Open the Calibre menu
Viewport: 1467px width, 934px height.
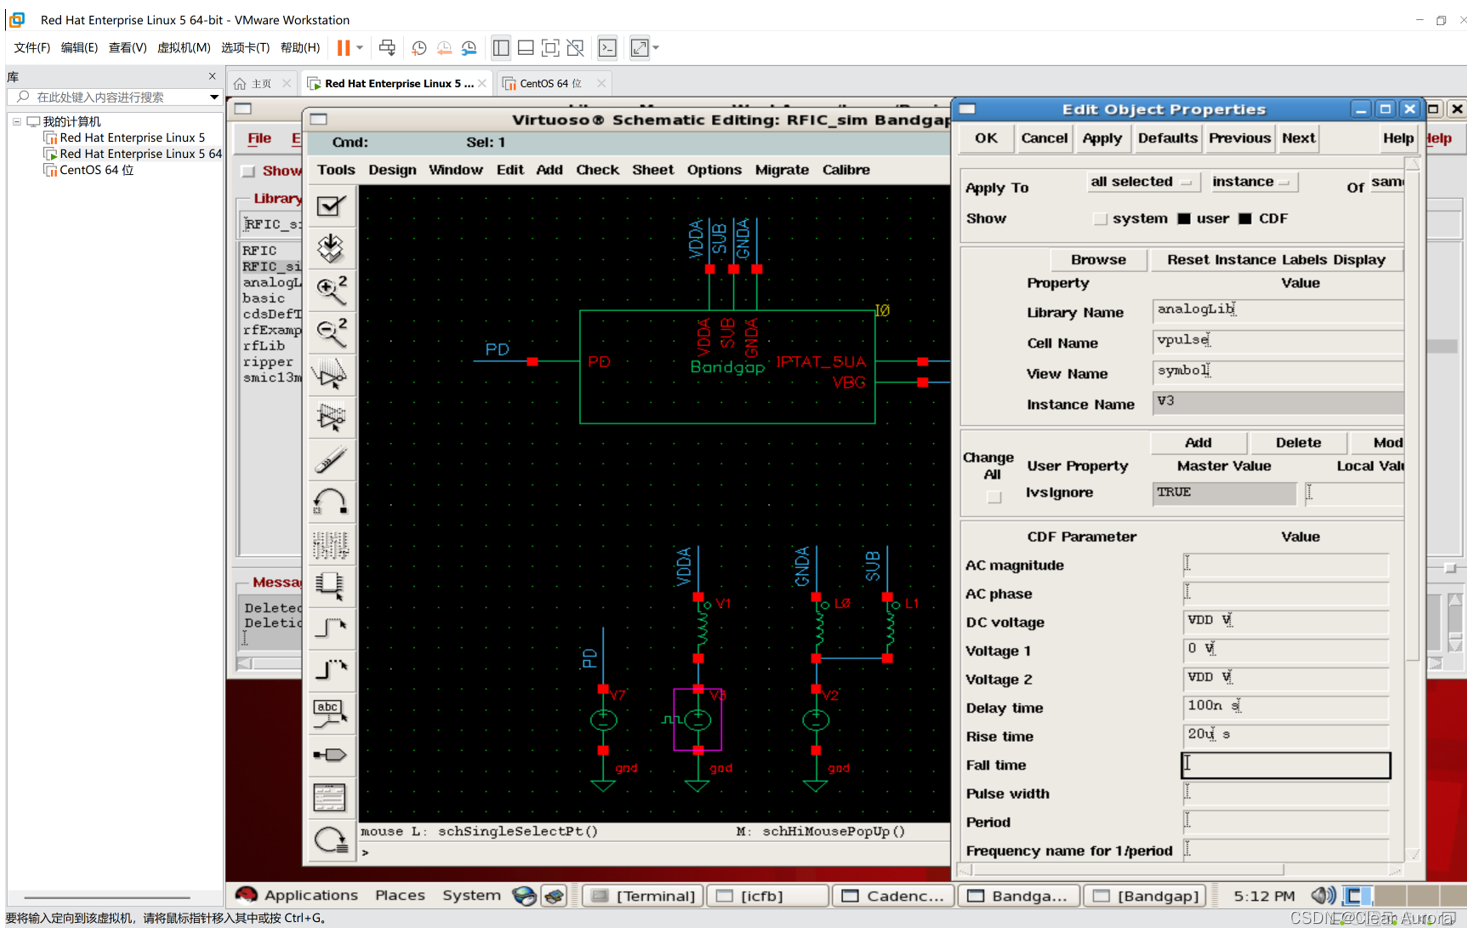click(846, 170)
